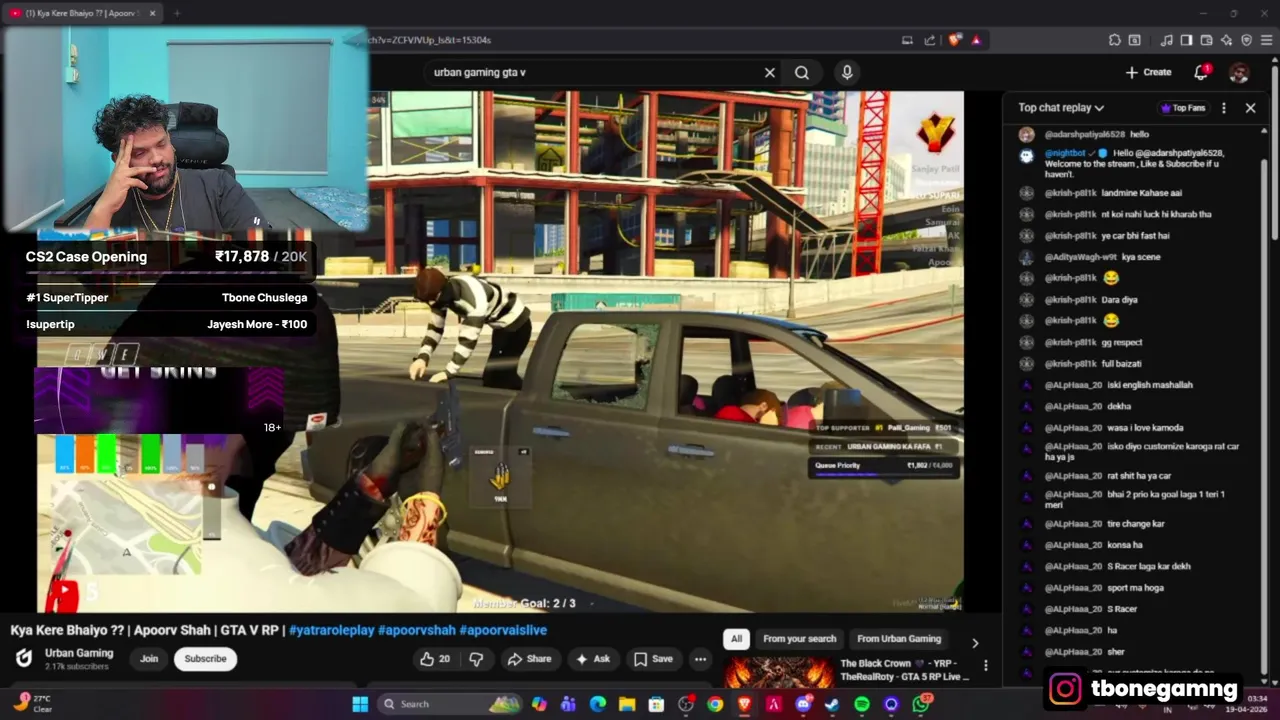This screenshot has width=1280, height=720.
Task: Show next filter chips with the arrow
Action: click(975, 643)
